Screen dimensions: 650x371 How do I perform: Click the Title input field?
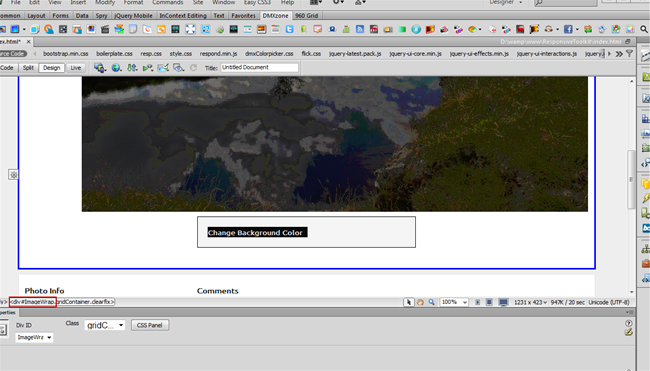(x=259, y=68)
